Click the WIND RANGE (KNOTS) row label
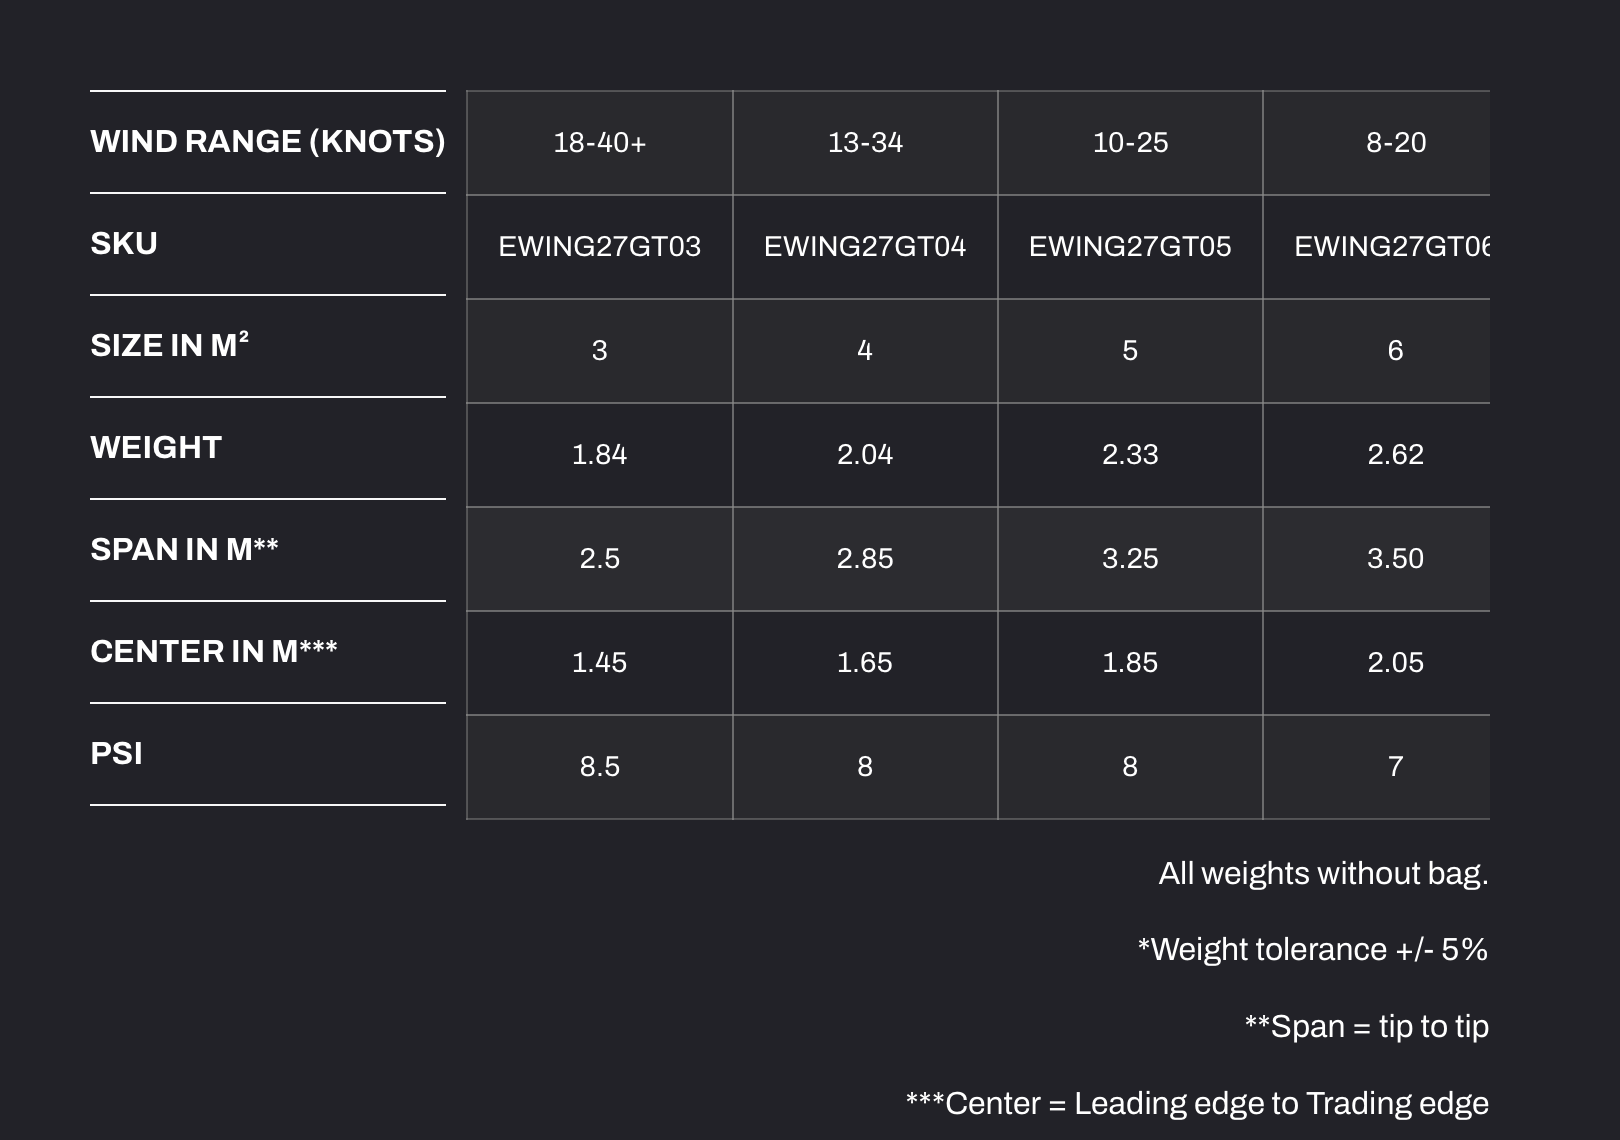 pyautogui.click(x=268, y=142)
